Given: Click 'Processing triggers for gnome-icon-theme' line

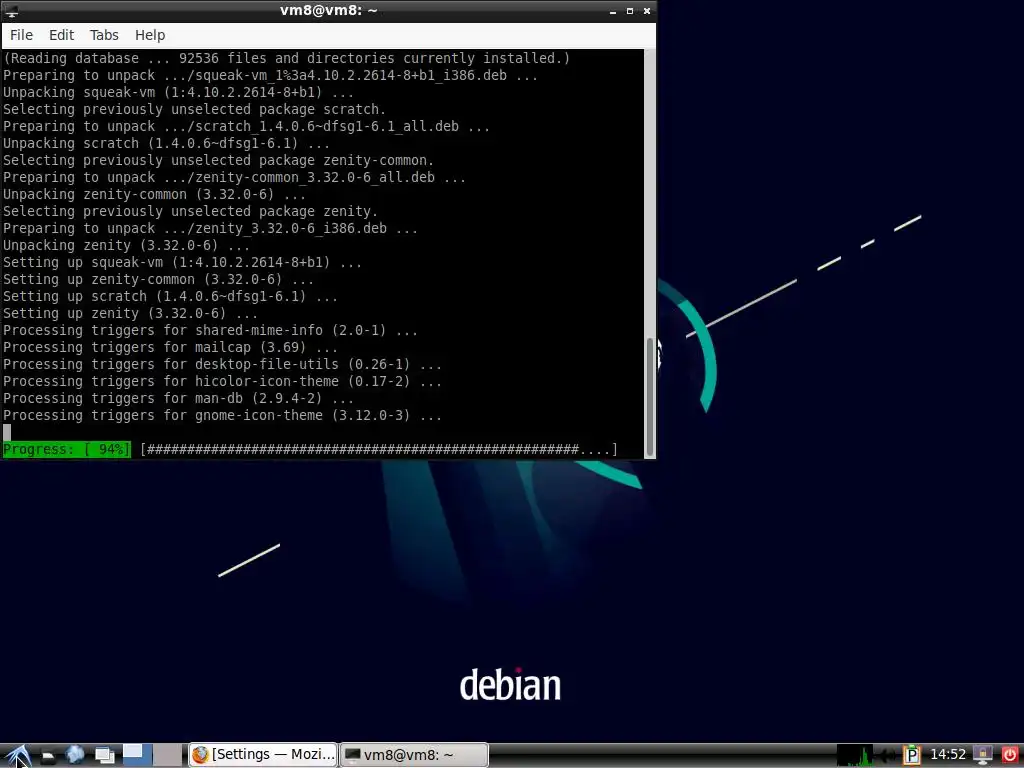Looking at the screenshot, I should pyautogui.click(x=222, y=415).
